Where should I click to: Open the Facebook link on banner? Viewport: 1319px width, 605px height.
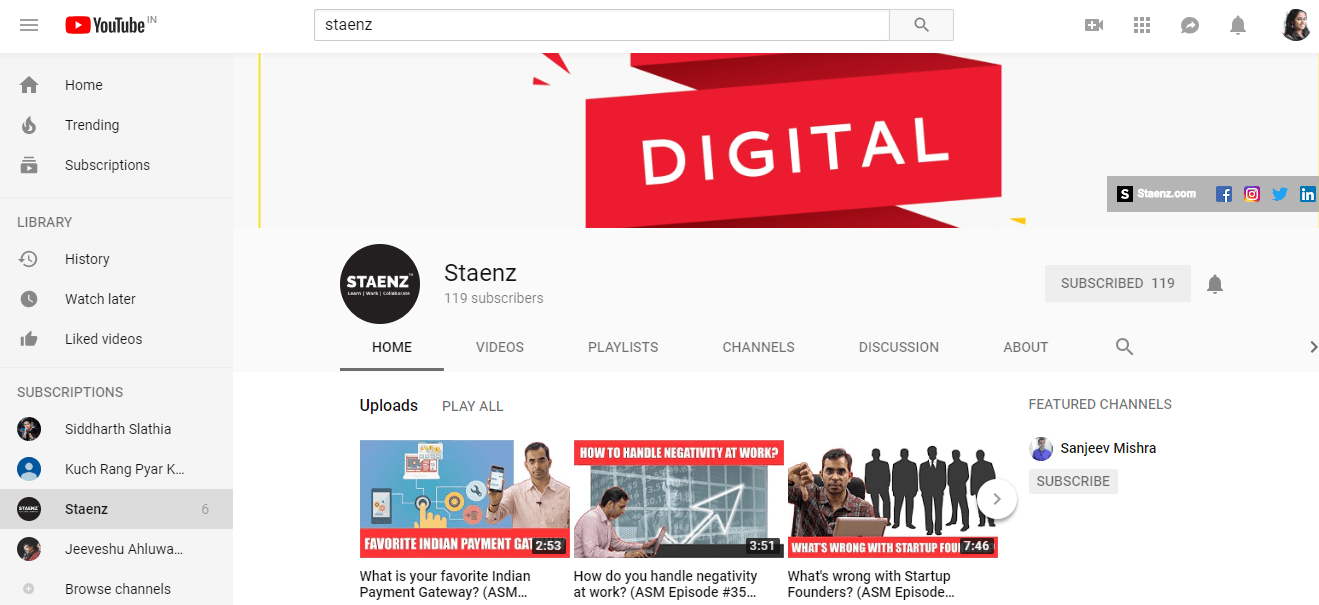[x=1223, y=194]
